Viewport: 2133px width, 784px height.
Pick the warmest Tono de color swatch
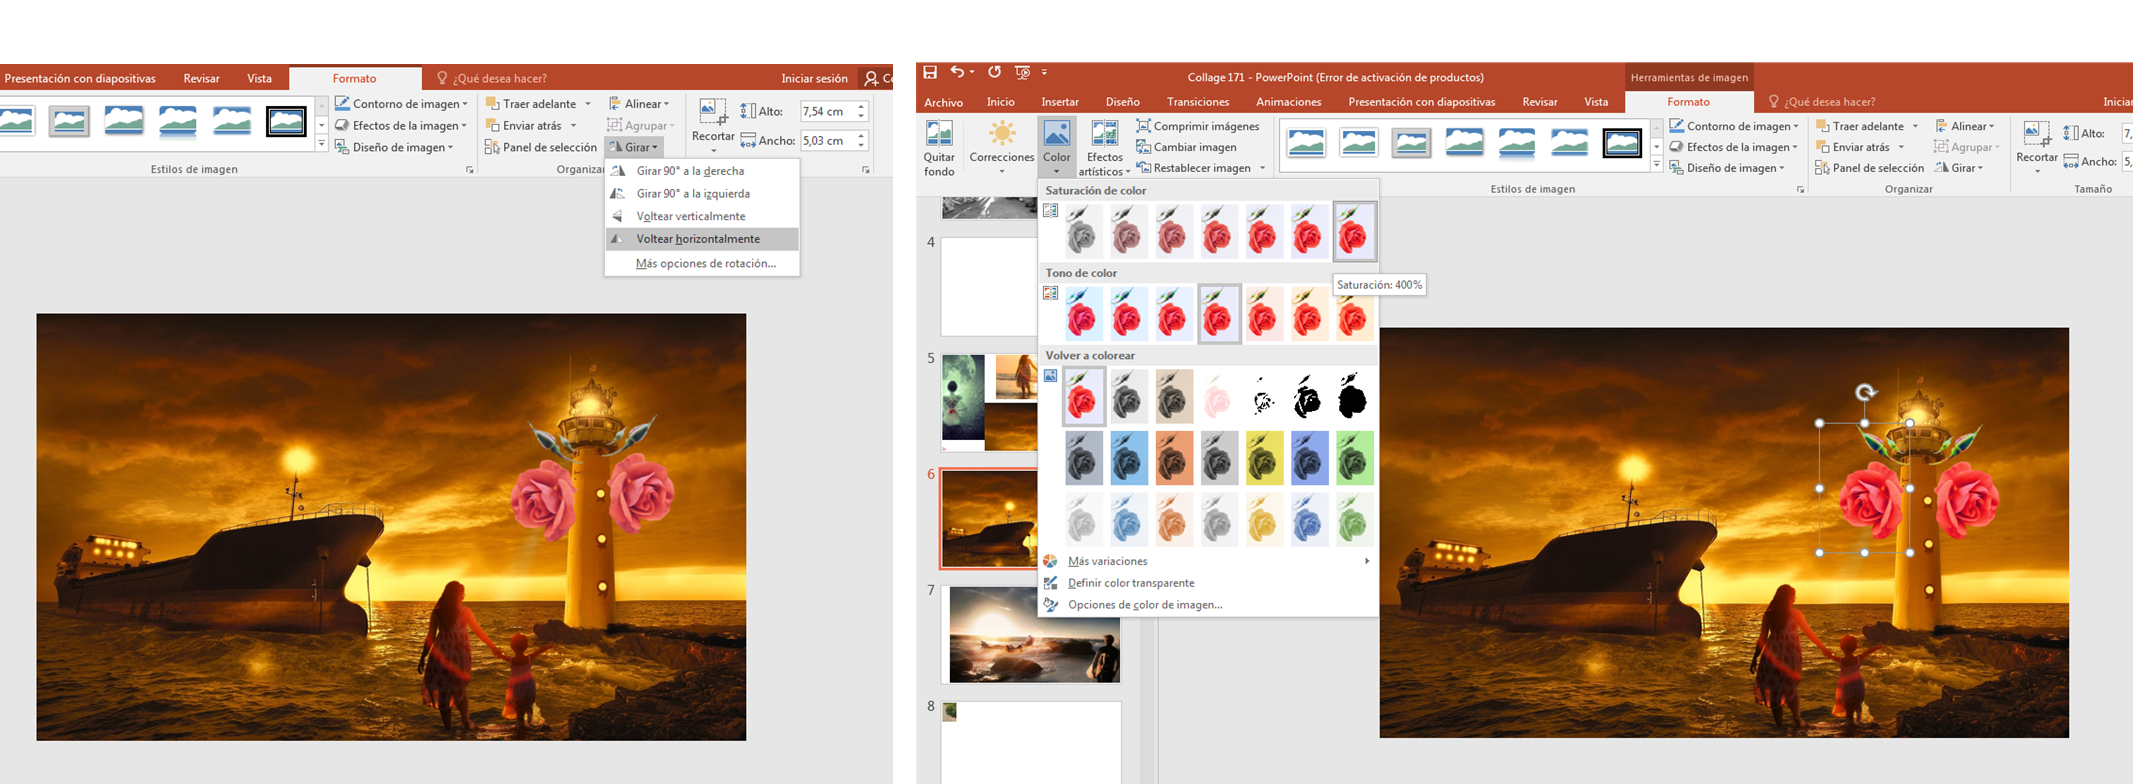[x=1354, y=315]
